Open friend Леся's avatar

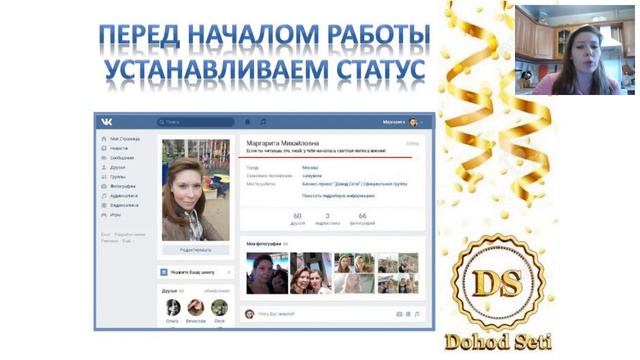[x=220, y=307]
